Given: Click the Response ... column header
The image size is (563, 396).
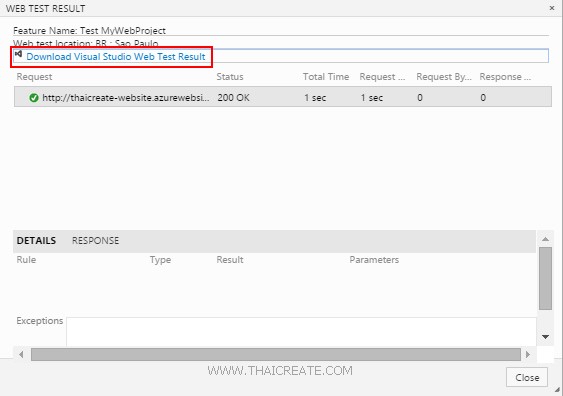Looking at the screenshot, I should [x=505, y=77].
